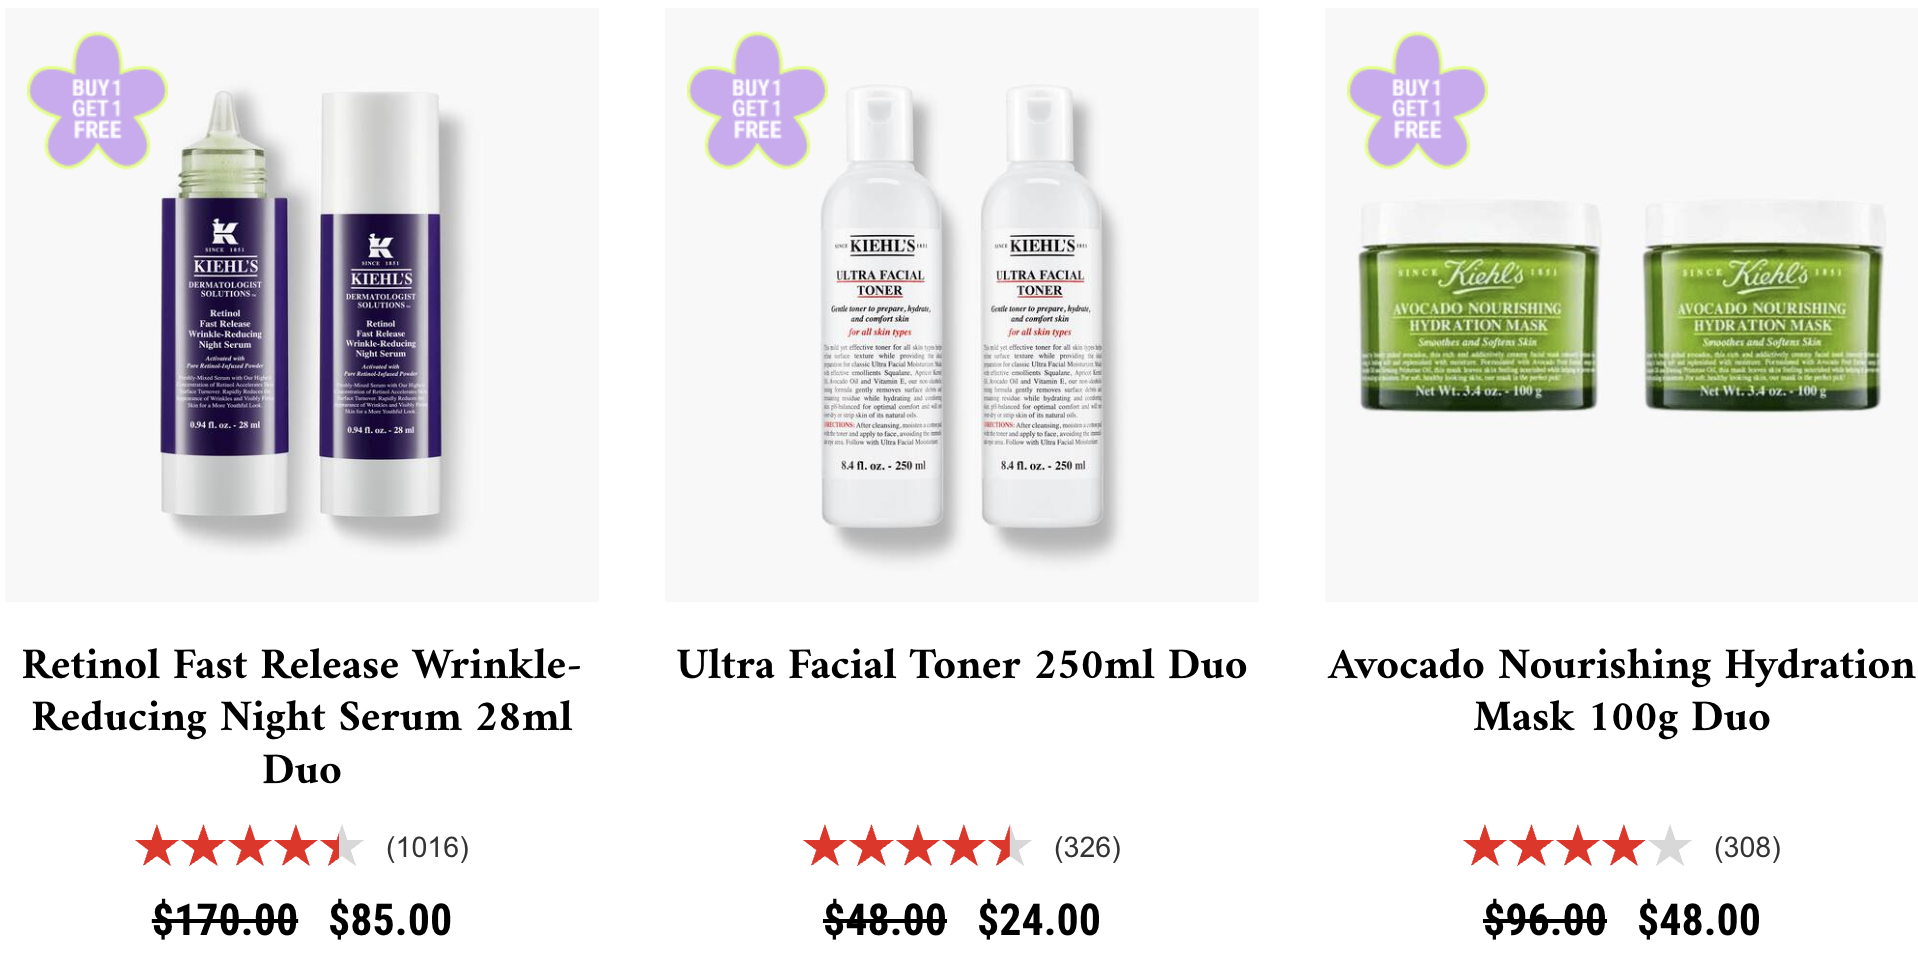Open Avocado Nourishing Hydration Mask jars image
Image resolution: width=1918 pixels, height=966 pixels.
click(x=1621, y=305)
